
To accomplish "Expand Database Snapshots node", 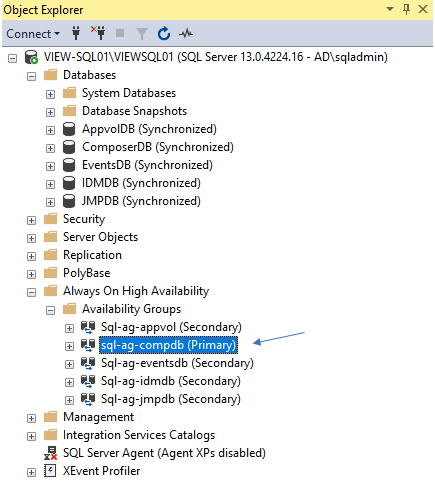I will [50, 112].
